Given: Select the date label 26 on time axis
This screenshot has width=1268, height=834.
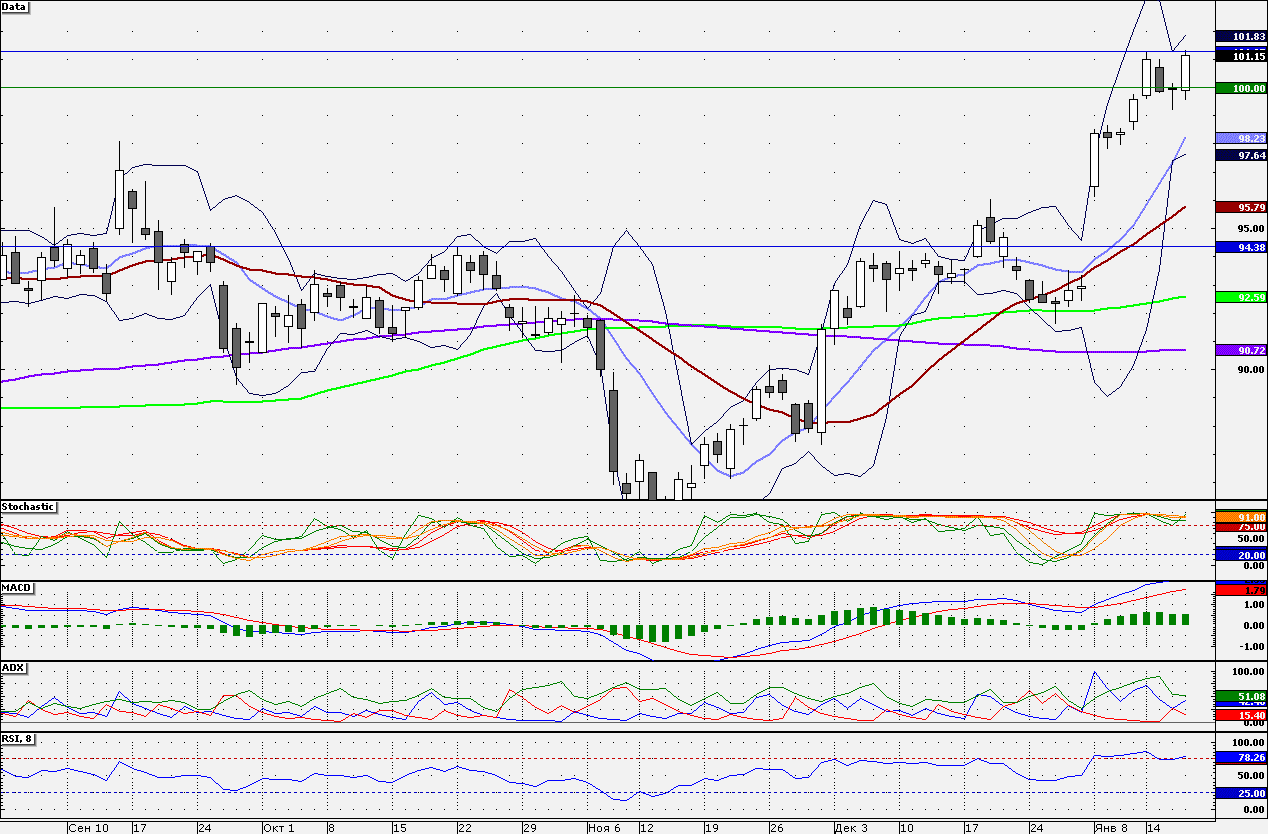Looking at the screenshot, I should [776, 828].
